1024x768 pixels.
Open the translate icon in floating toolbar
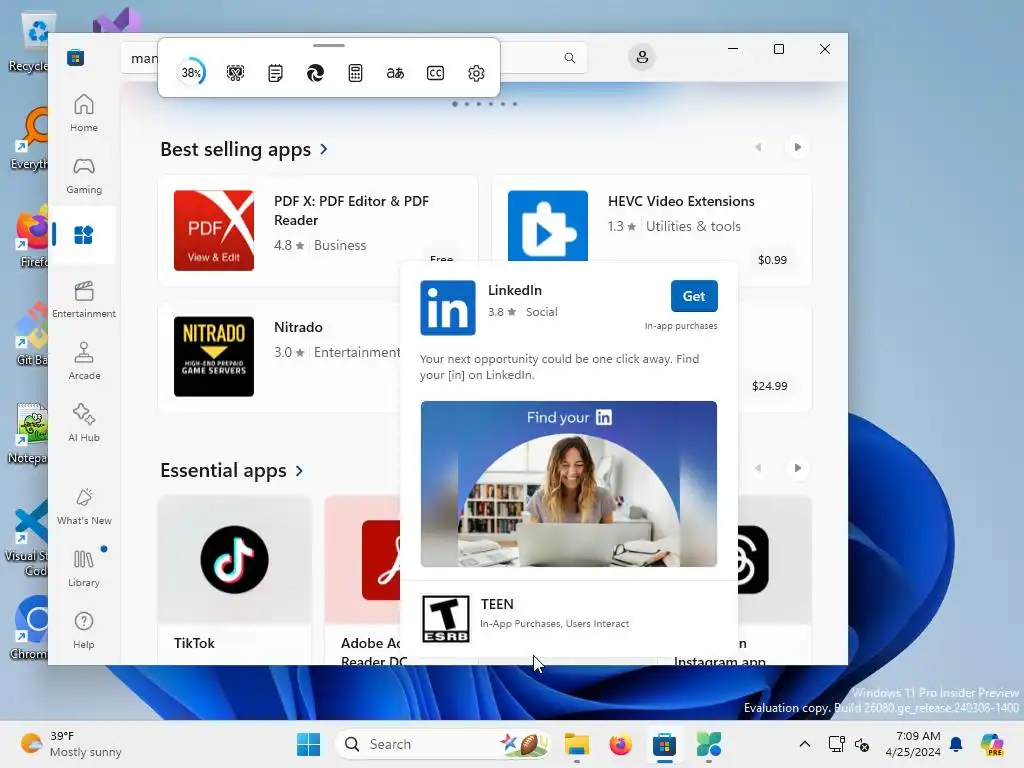395,73
